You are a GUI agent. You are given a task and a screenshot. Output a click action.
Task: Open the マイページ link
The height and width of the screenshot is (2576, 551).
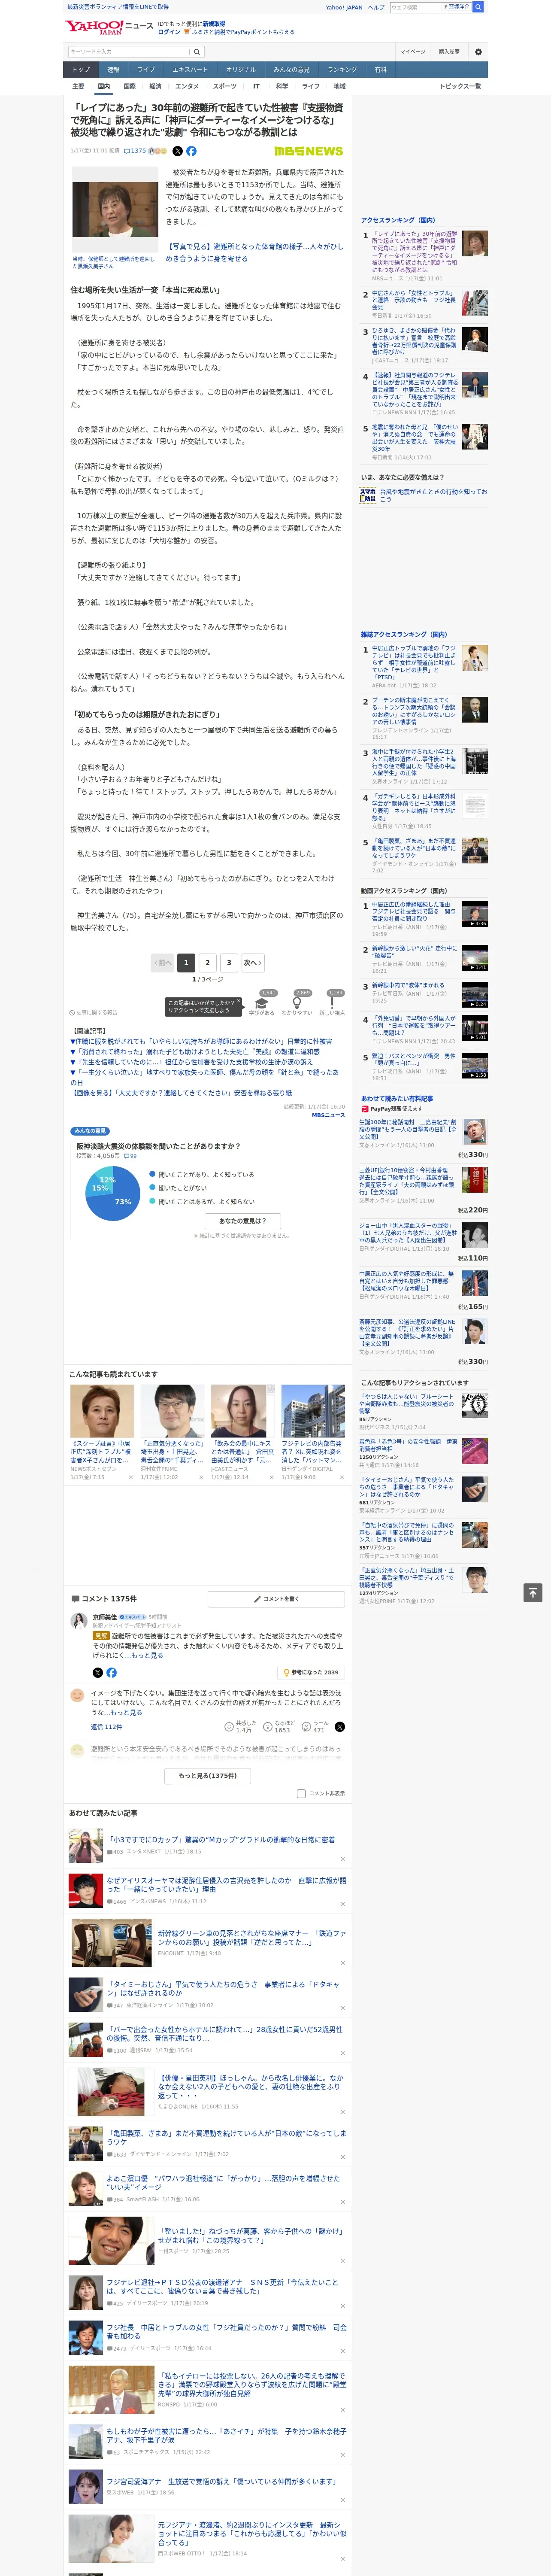tap(412, 52)
